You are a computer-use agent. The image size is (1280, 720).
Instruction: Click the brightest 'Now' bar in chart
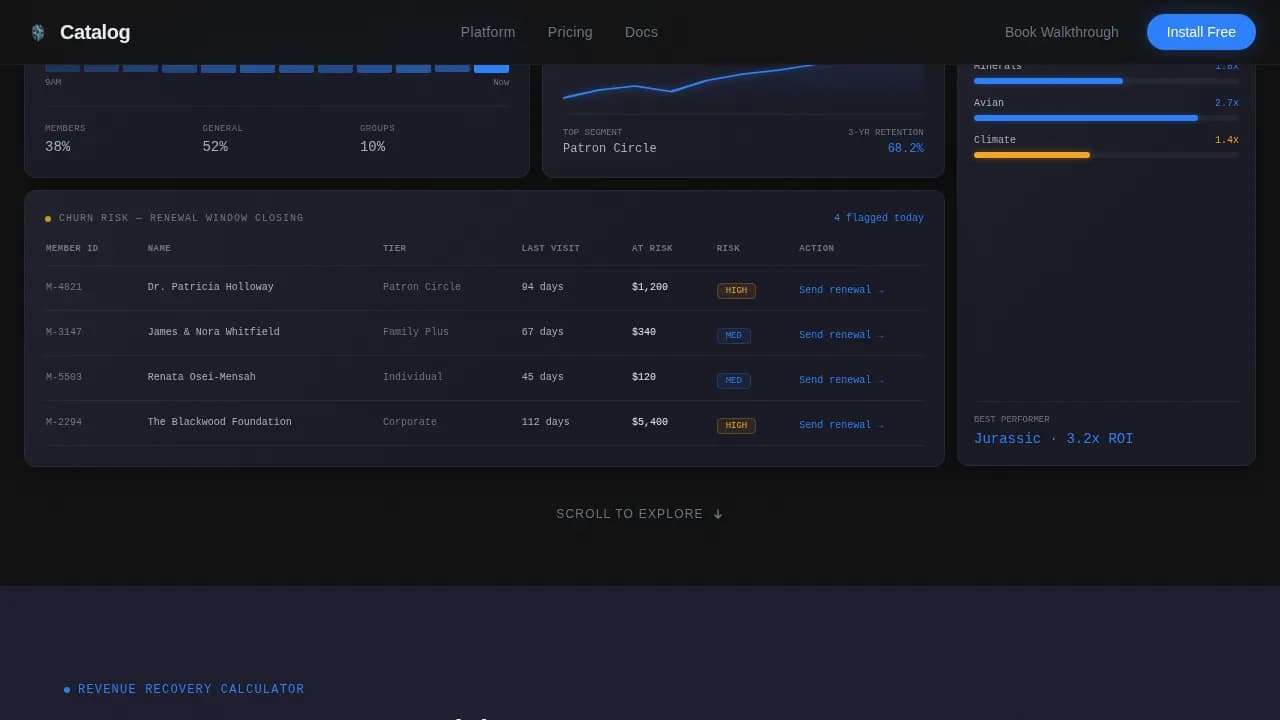(x=491, y=69)
